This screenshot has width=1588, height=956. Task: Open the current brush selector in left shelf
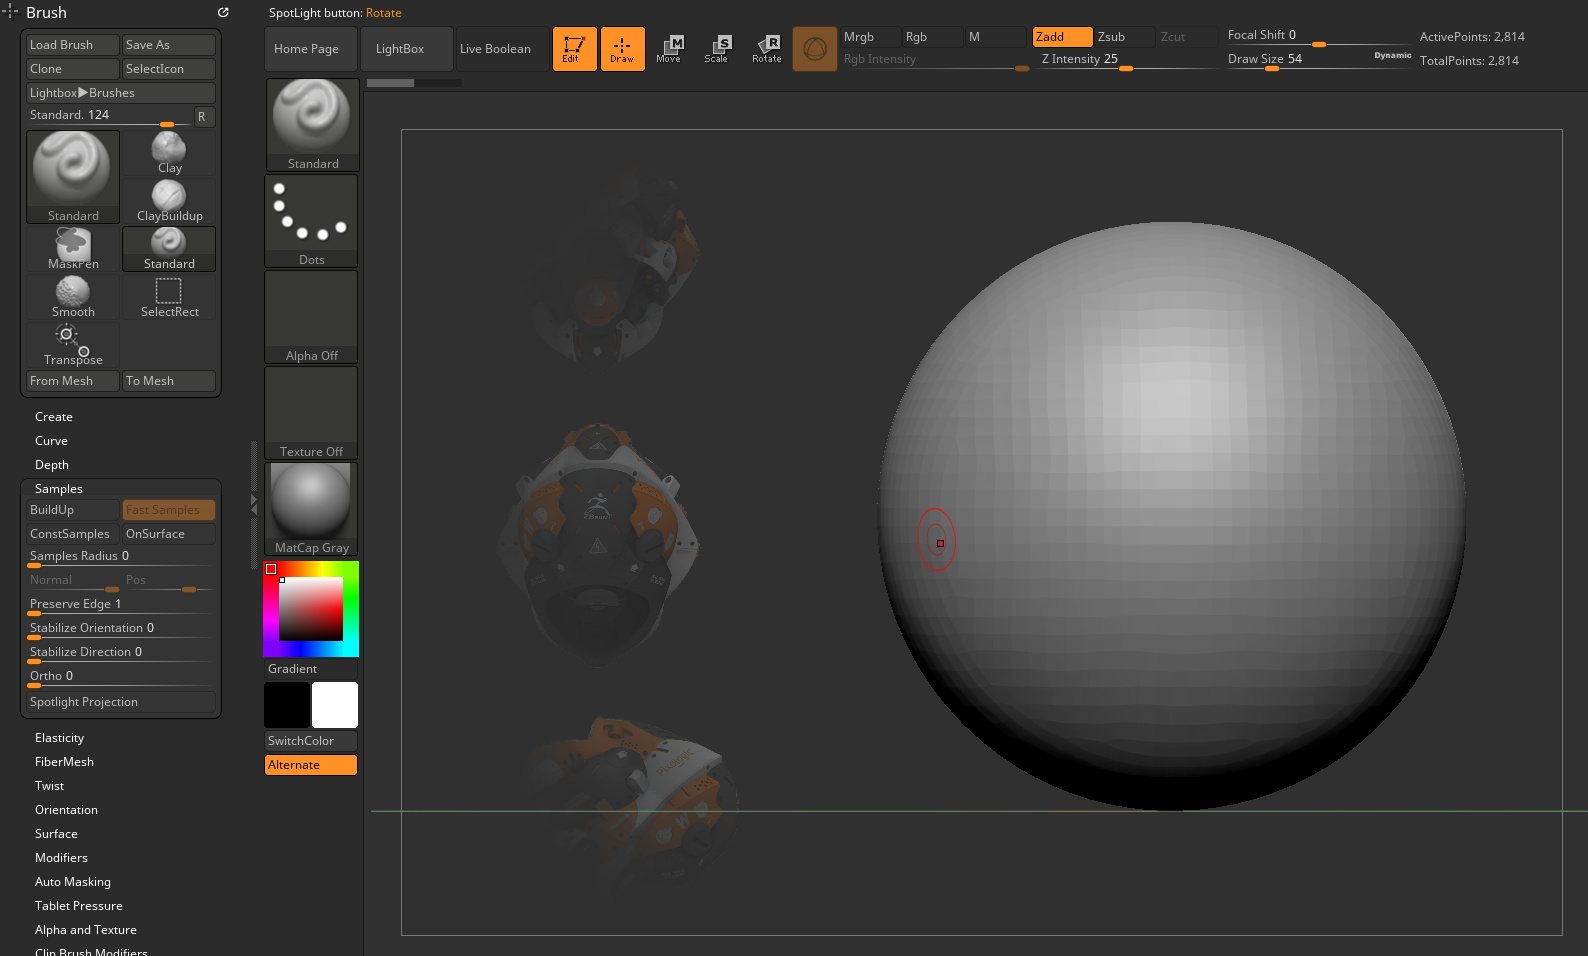(312, 125)
